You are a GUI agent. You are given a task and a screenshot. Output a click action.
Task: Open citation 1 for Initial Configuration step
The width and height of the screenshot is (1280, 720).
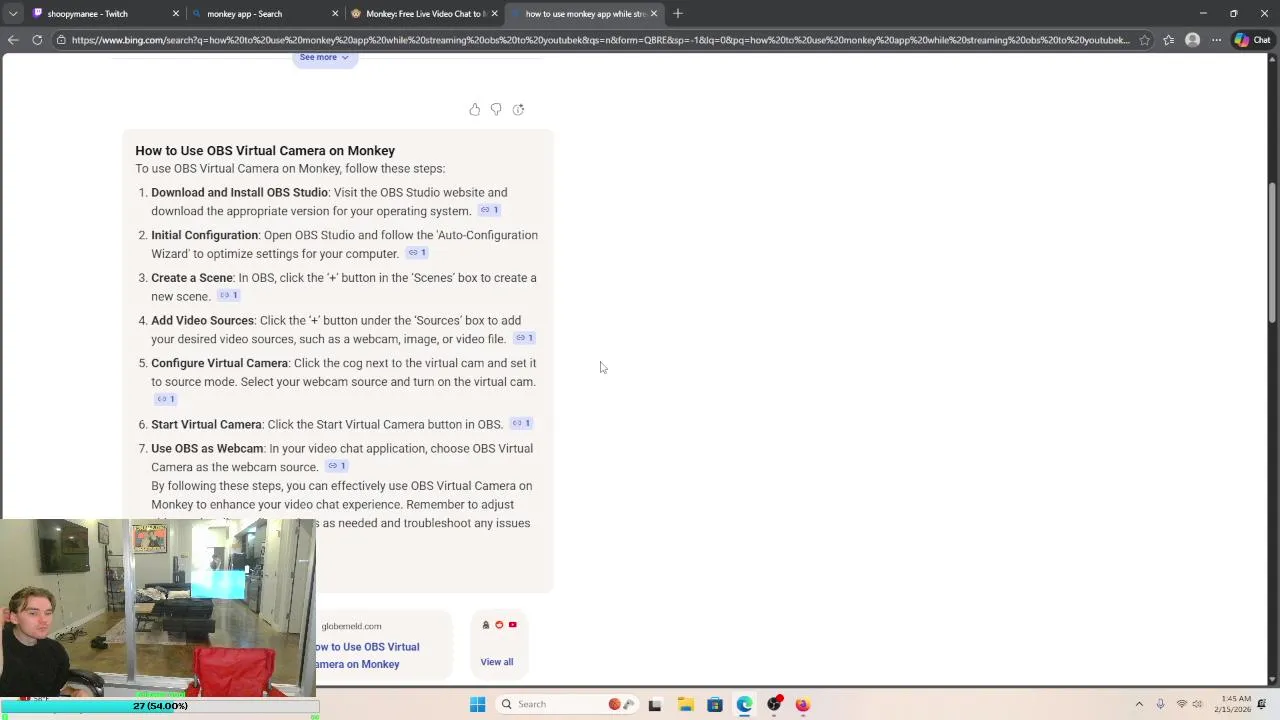pos(417,253)
